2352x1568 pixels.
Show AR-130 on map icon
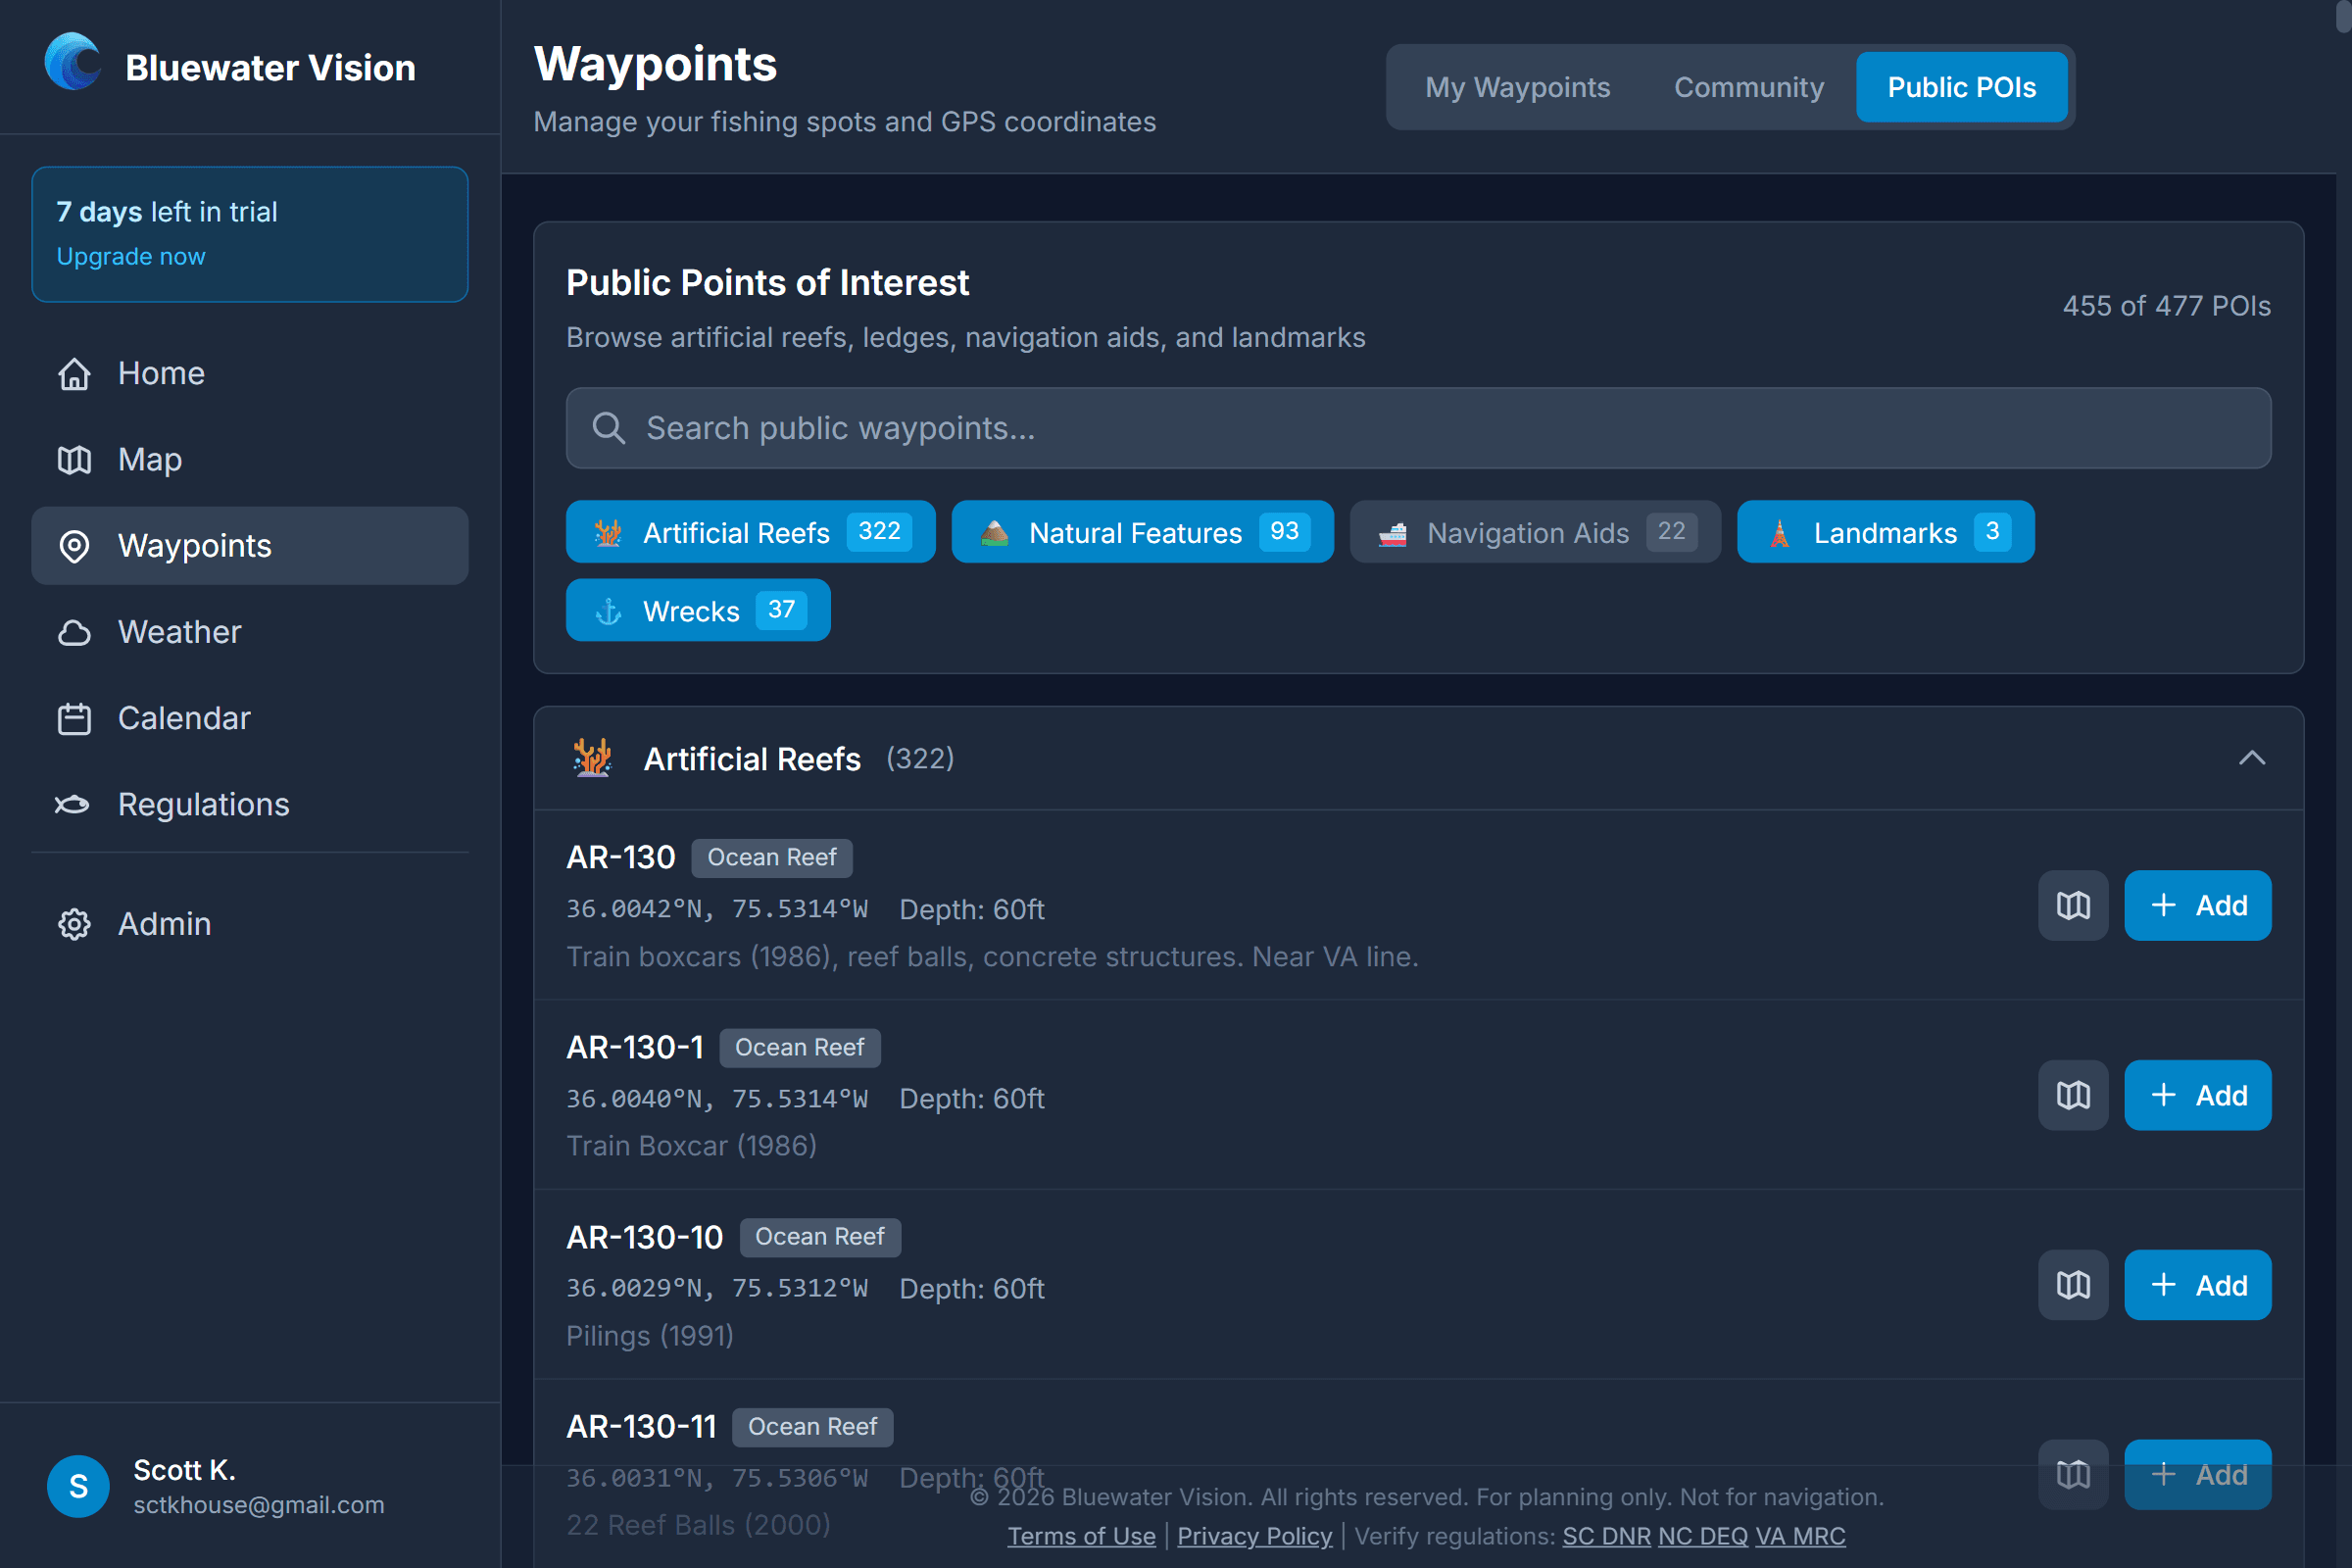click(x=2073, y=906)
